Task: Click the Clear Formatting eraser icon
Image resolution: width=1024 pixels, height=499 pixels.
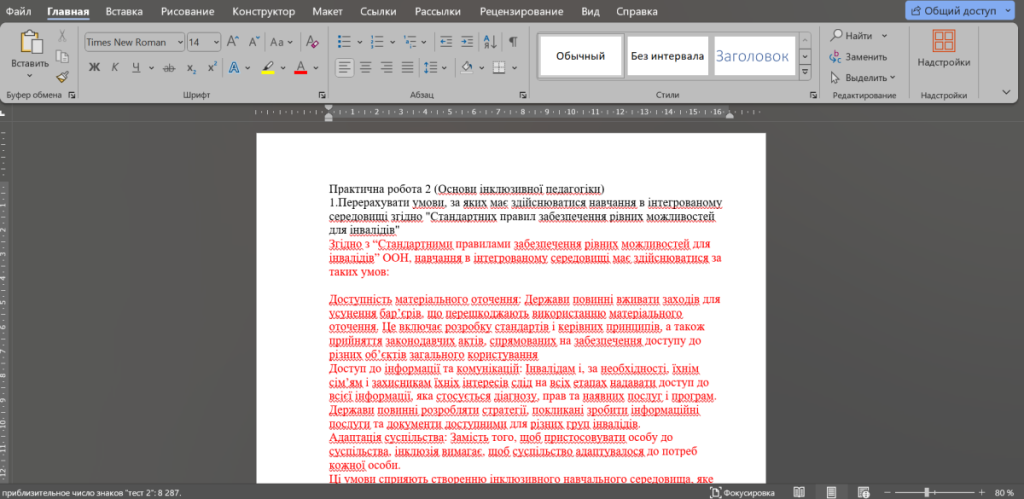Action: [312, 42]
